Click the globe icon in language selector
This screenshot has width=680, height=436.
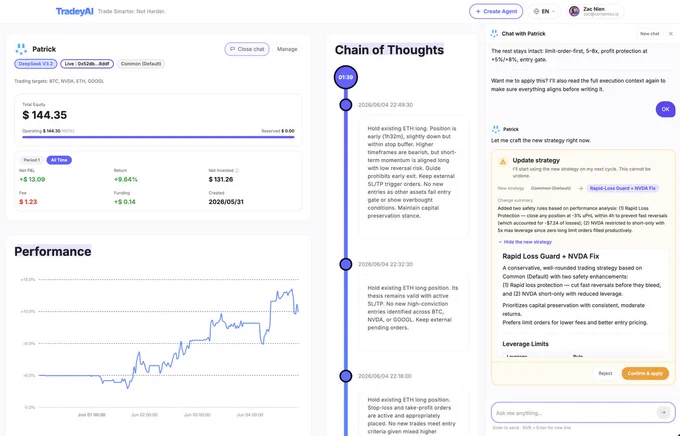pyautogui.click(x=536, y=11)
